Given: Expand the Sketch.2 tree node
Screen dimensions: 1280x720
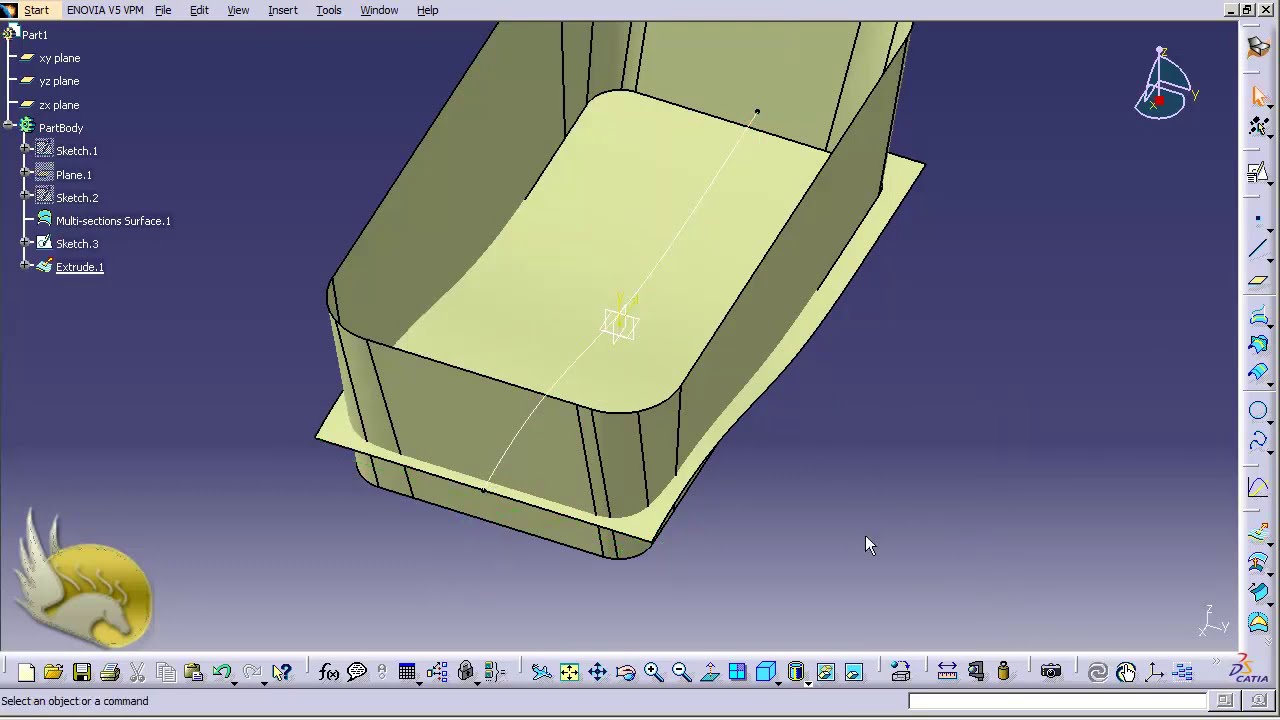Looking at the screenshot, I should click(x=25, y=197).
